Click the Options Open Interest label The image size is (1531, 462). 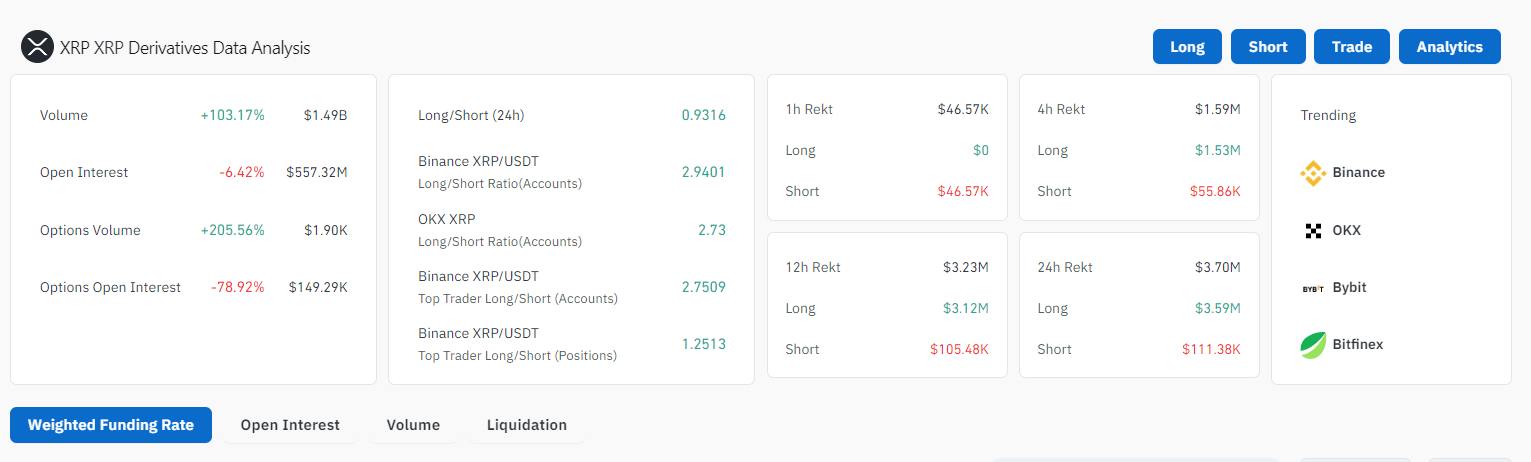pos(110,288)
